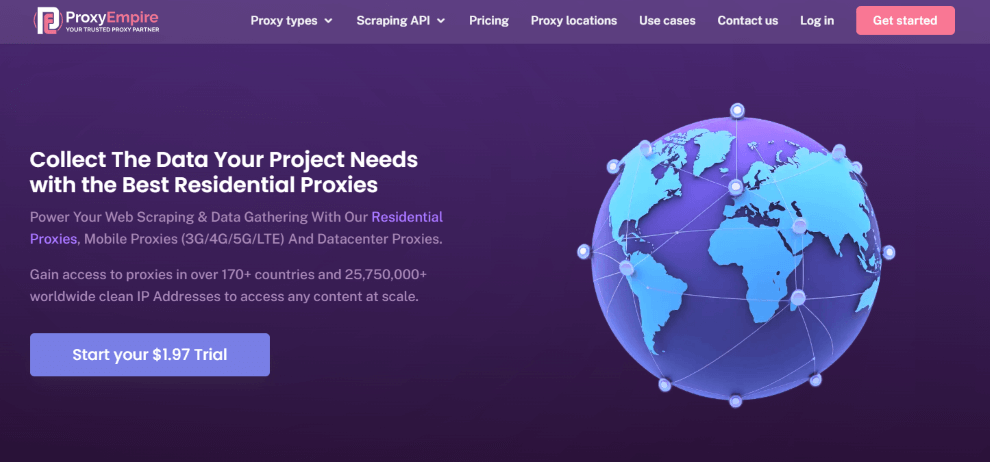This screenshot has height=462, width=990.
Task: Click the Log in link
Action: (x=817, y=21)
